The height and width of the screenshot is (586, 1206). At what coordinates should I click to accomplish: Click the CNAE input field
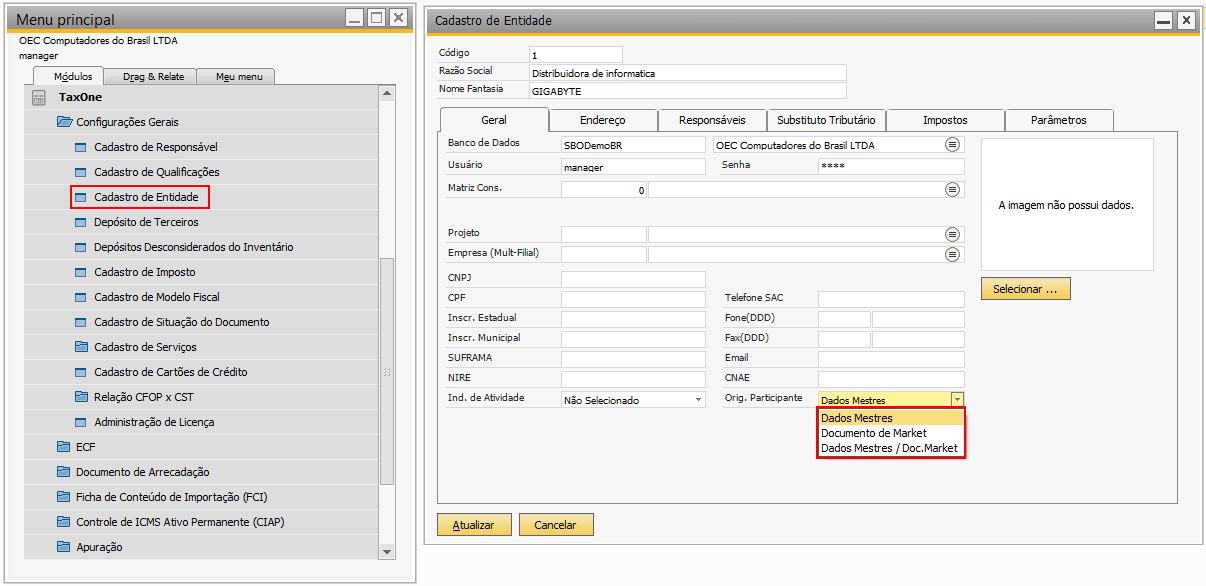(891, 379)
